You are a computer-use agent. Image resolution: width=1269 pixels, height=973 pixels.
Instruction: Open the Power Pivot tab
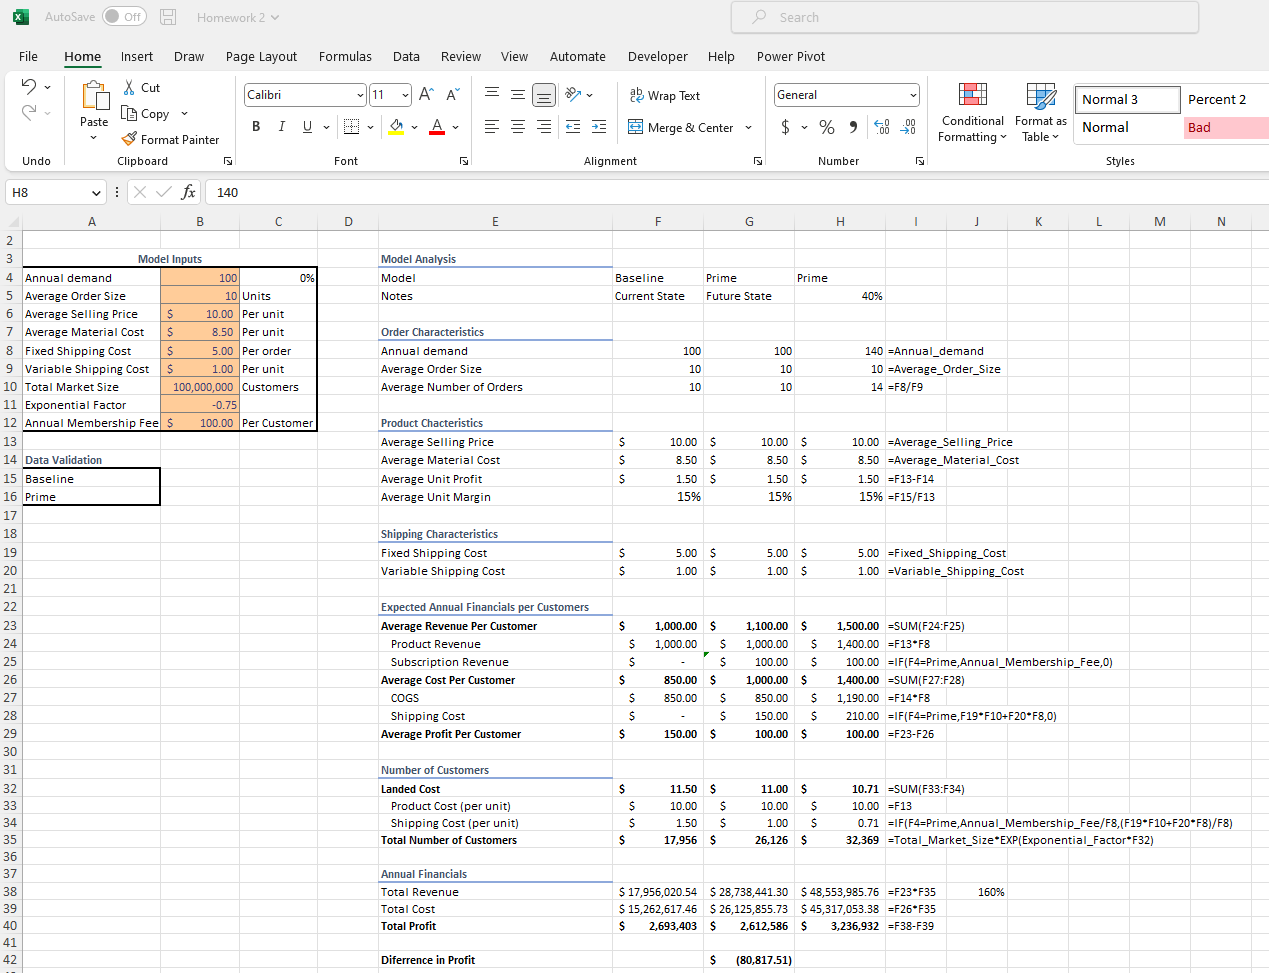(x=792, y=57)
